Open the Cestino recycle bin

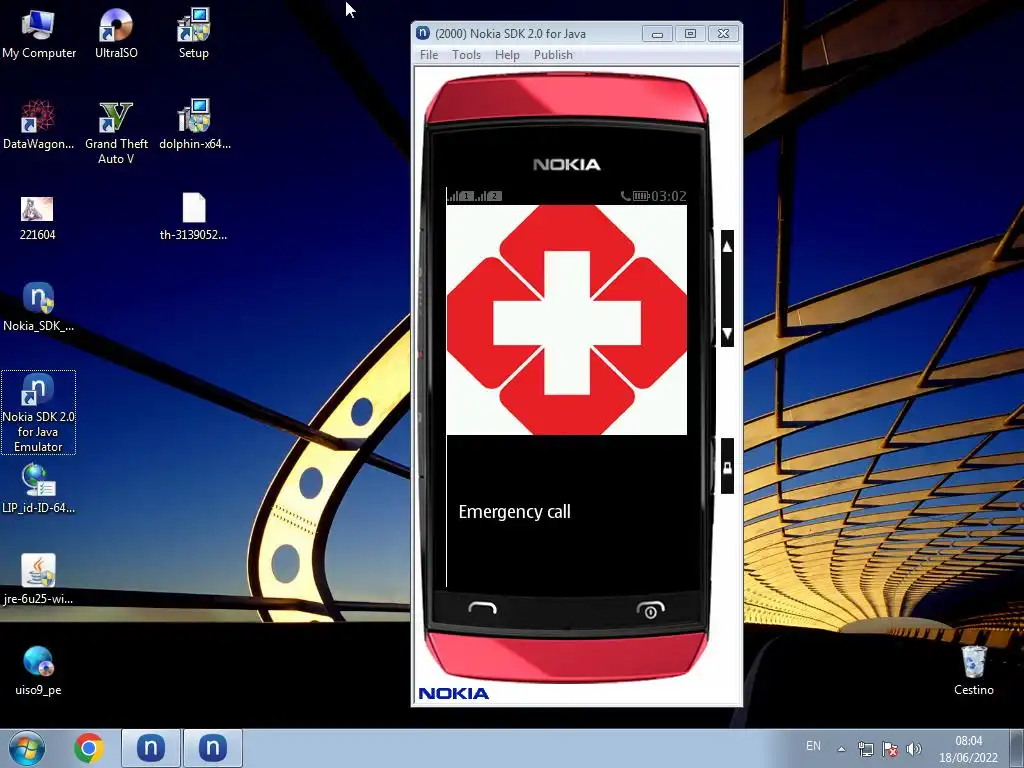973,670
